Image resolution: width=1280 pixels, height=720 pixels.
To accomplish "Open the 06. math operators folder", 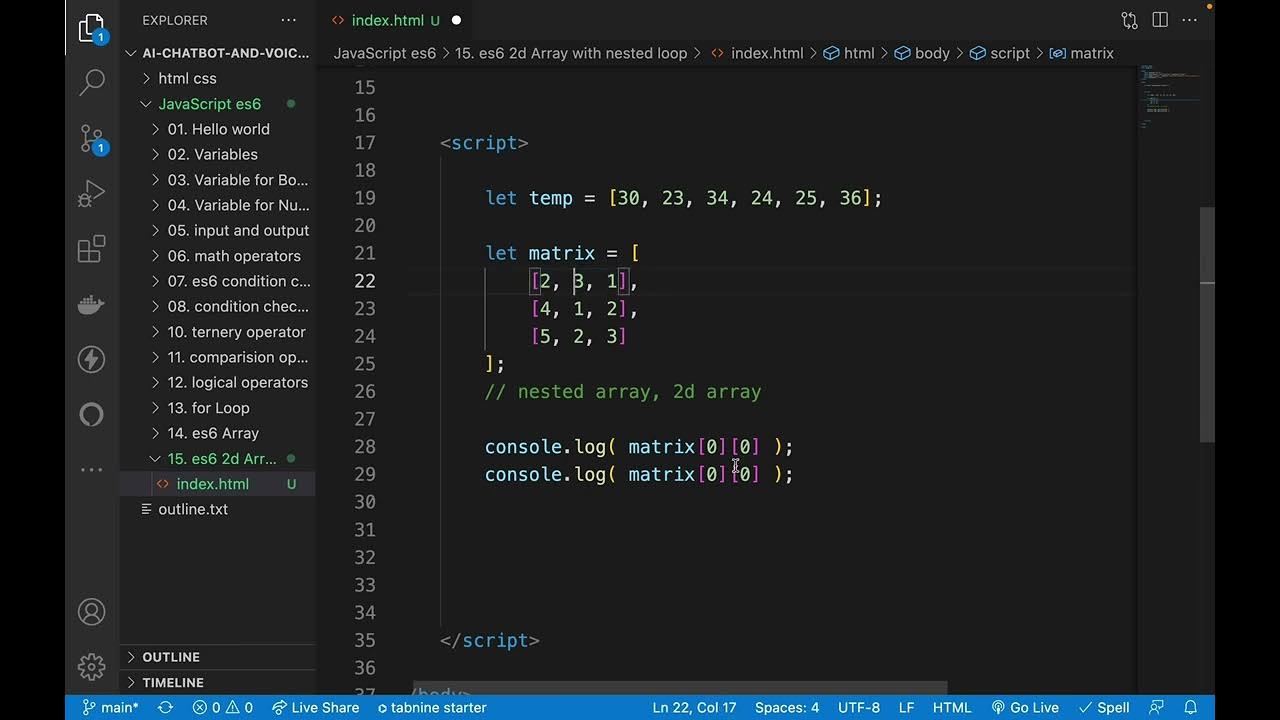I will coord(217,256).
